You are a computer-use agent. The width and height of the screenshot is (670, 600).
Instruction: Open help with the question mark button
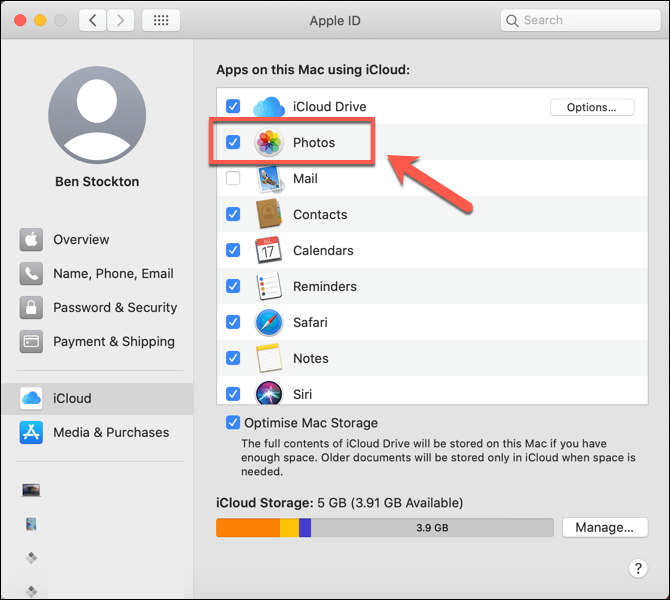pos(638,568)
